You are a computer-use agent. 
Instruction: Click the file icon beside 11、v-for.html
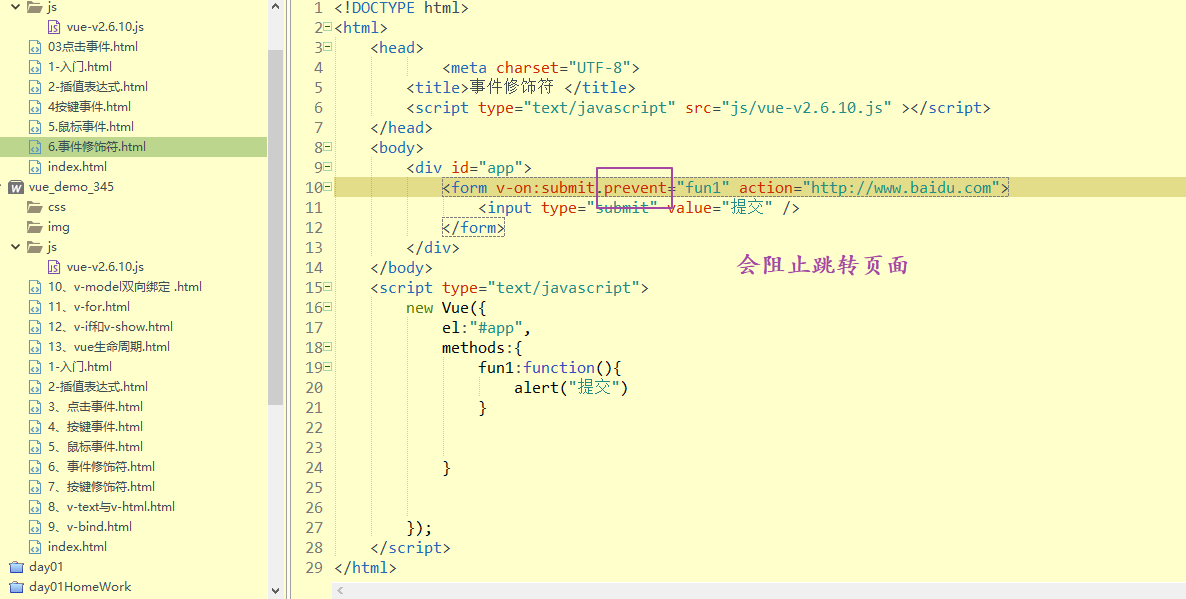[x=35, y=307]
